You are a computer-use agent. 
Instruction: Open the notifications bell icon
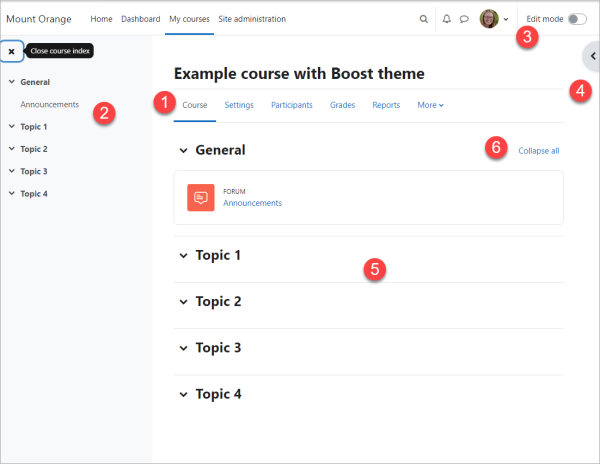(x=446, y=19)
